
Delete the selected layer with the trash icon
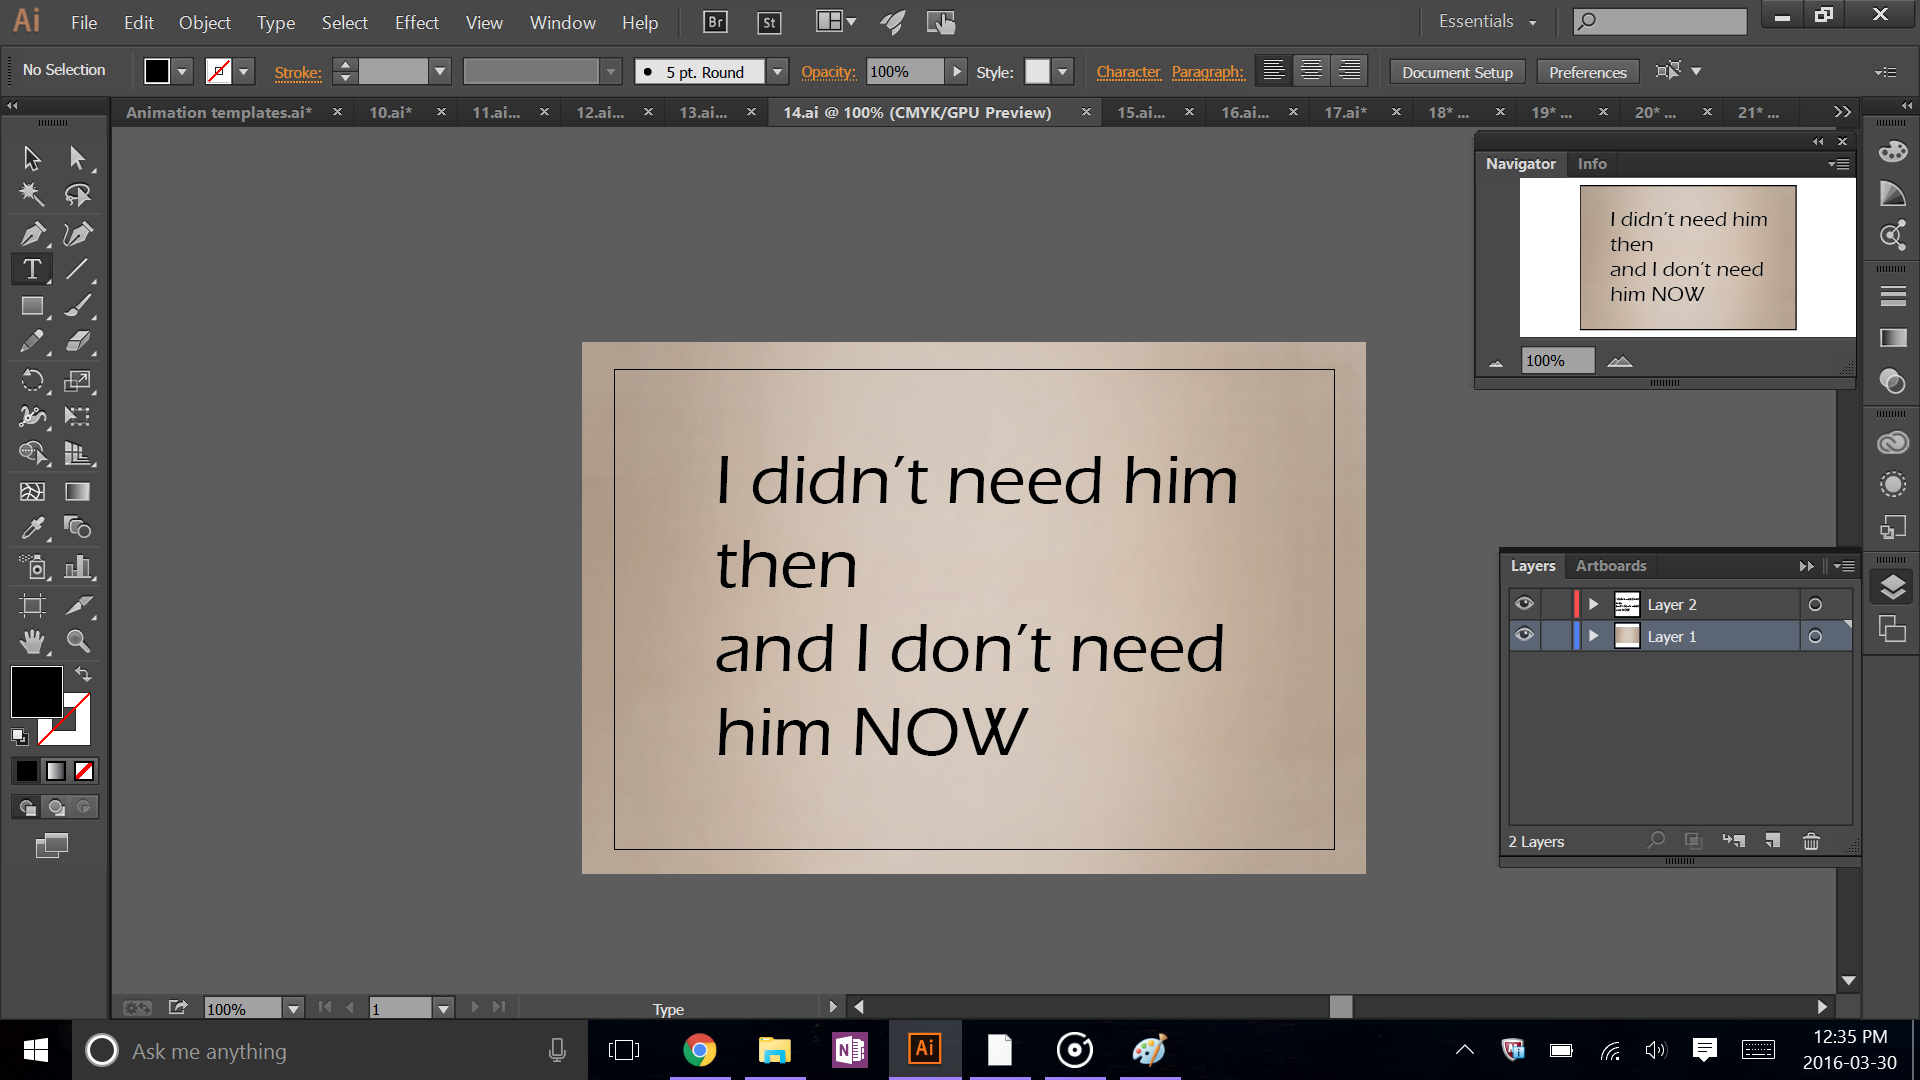pos(1811,841)
